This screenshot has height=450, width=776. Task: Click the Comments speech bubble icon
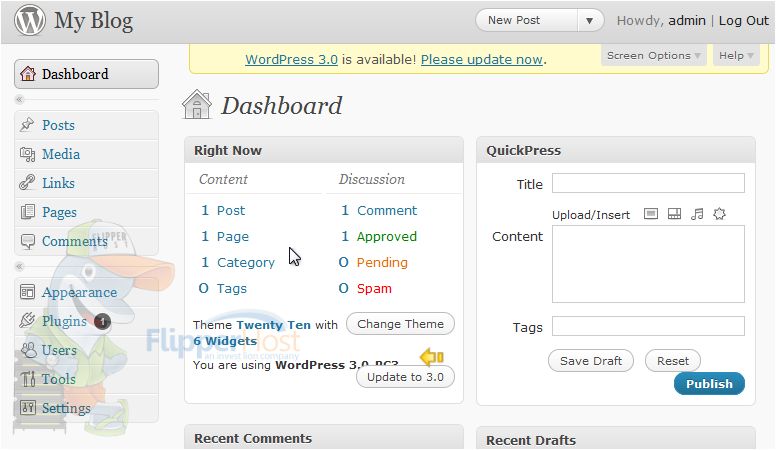coord(28,241)
